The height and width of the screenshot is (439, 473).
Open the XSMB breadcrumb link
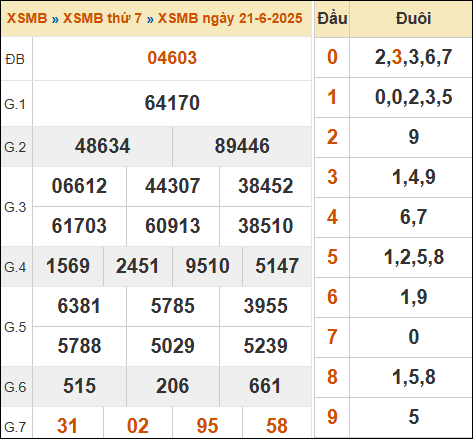pos(27,18)
